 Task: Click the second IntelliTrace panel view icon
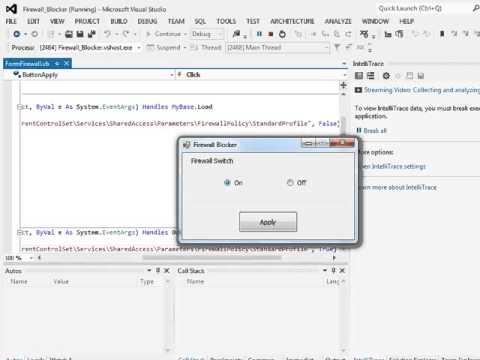pos(370,76)
